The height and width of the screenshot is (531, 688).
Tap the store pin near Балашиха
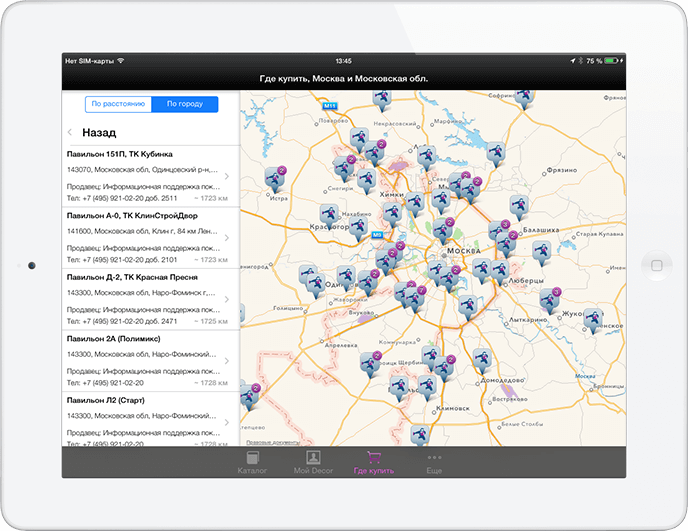point(517,208)
